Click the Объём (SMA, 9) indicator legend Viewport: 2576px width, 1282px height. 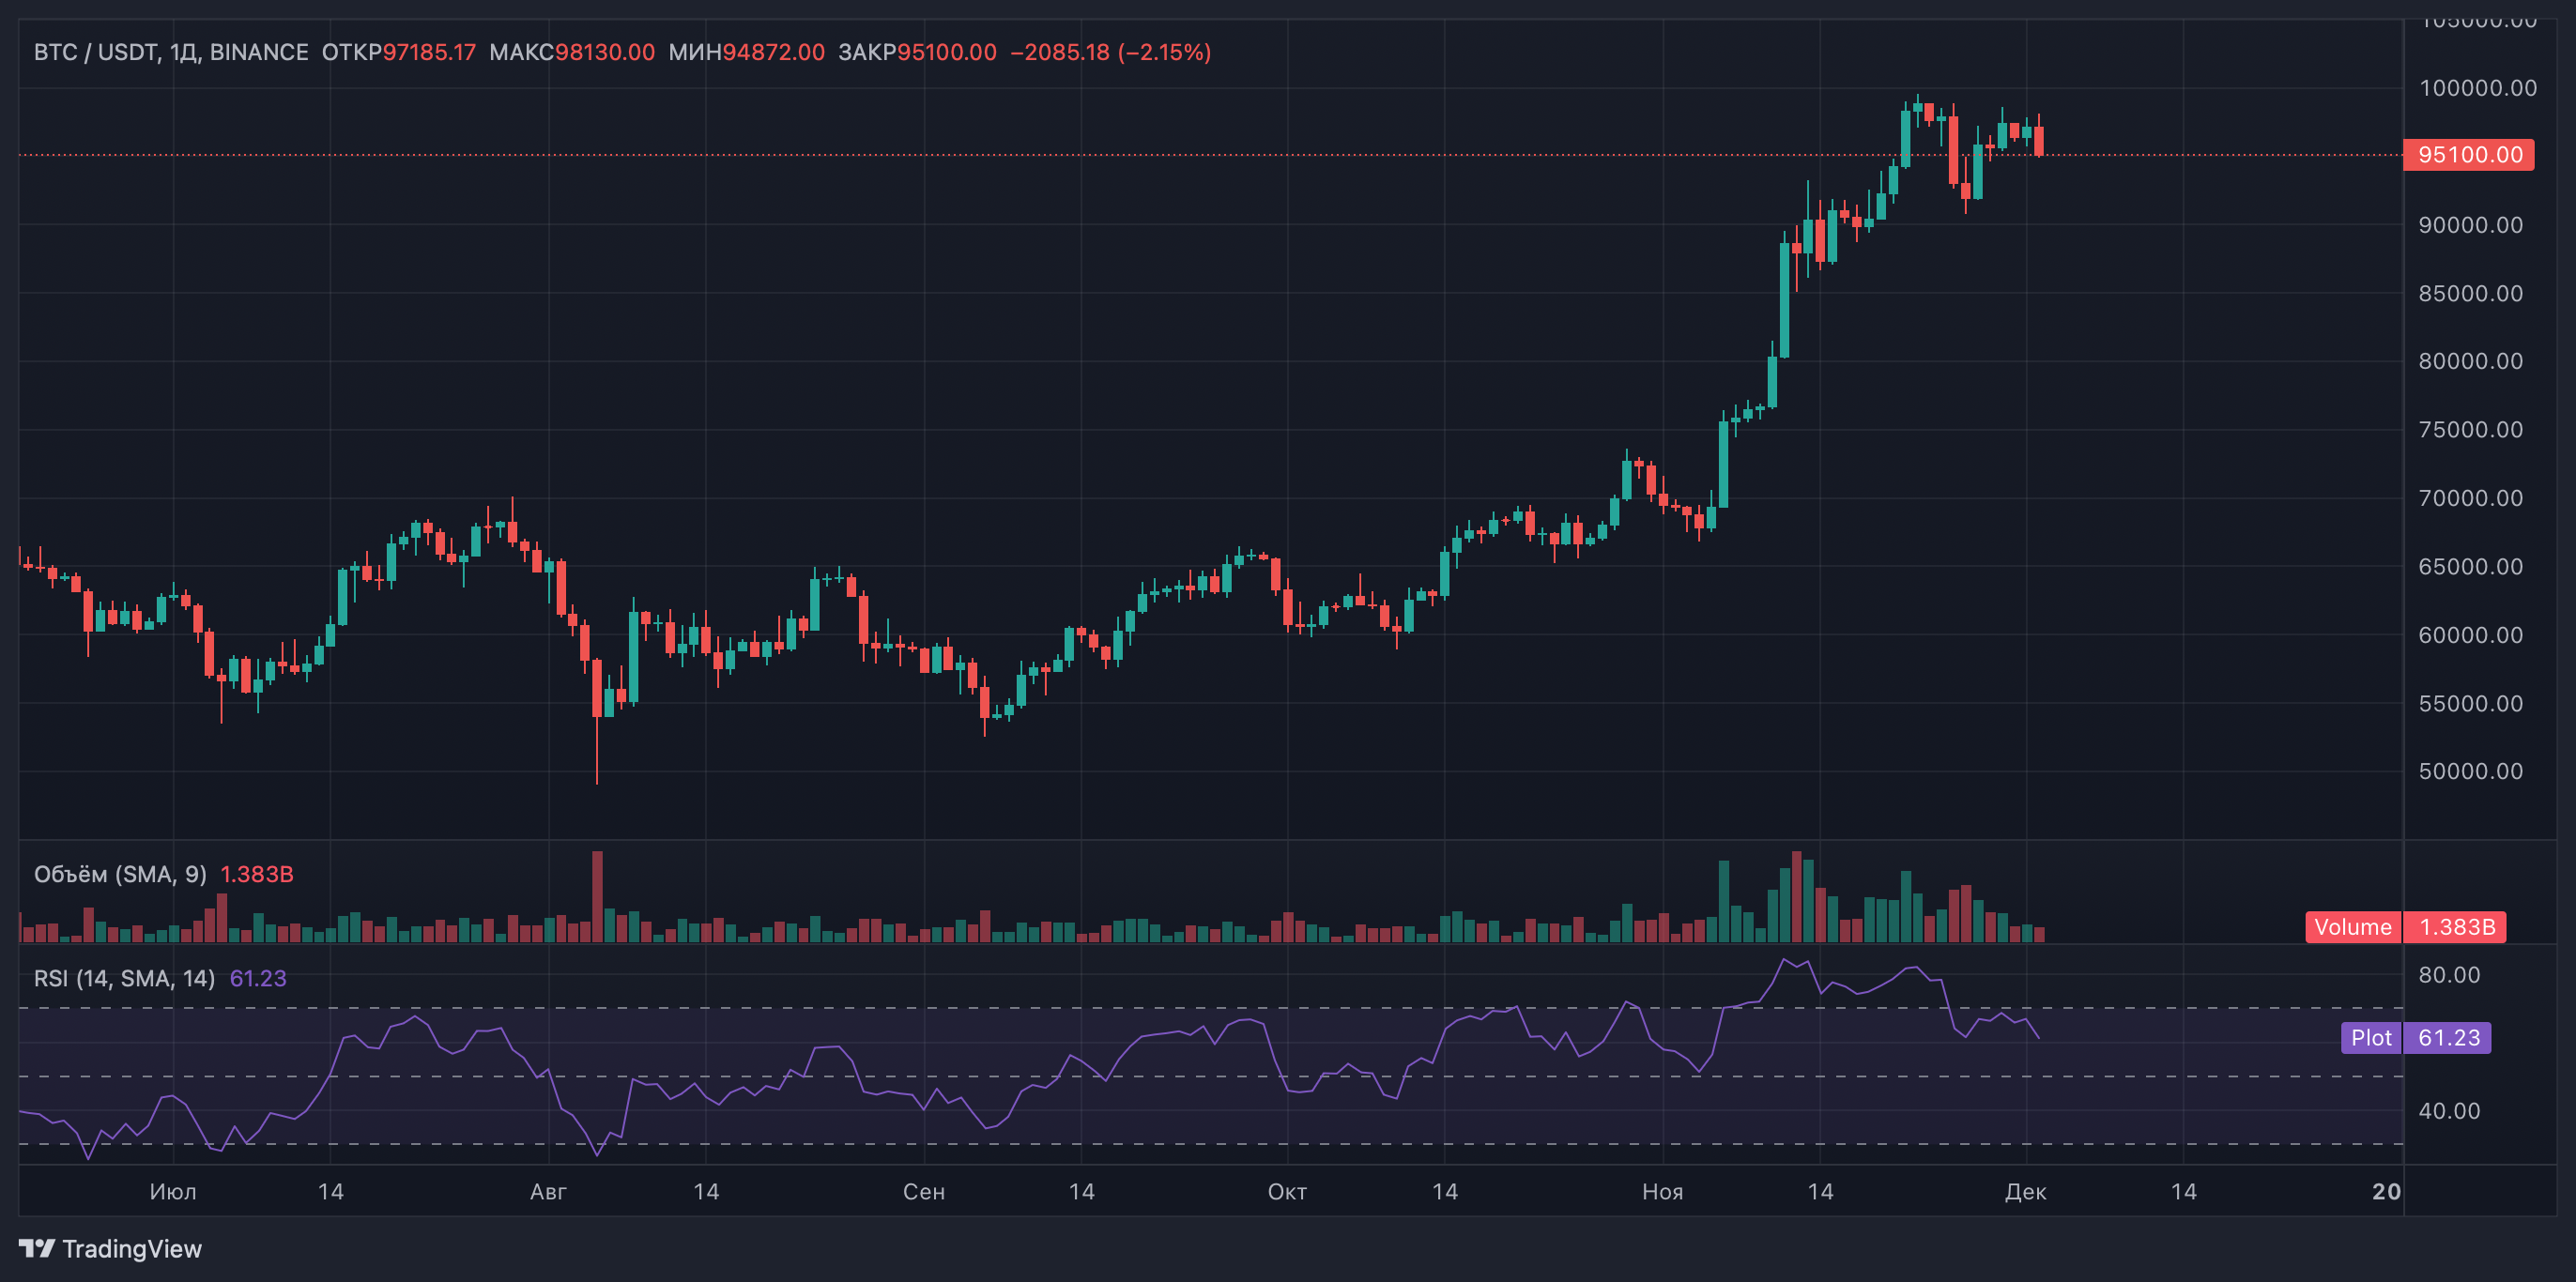click(x=120, y=874)
